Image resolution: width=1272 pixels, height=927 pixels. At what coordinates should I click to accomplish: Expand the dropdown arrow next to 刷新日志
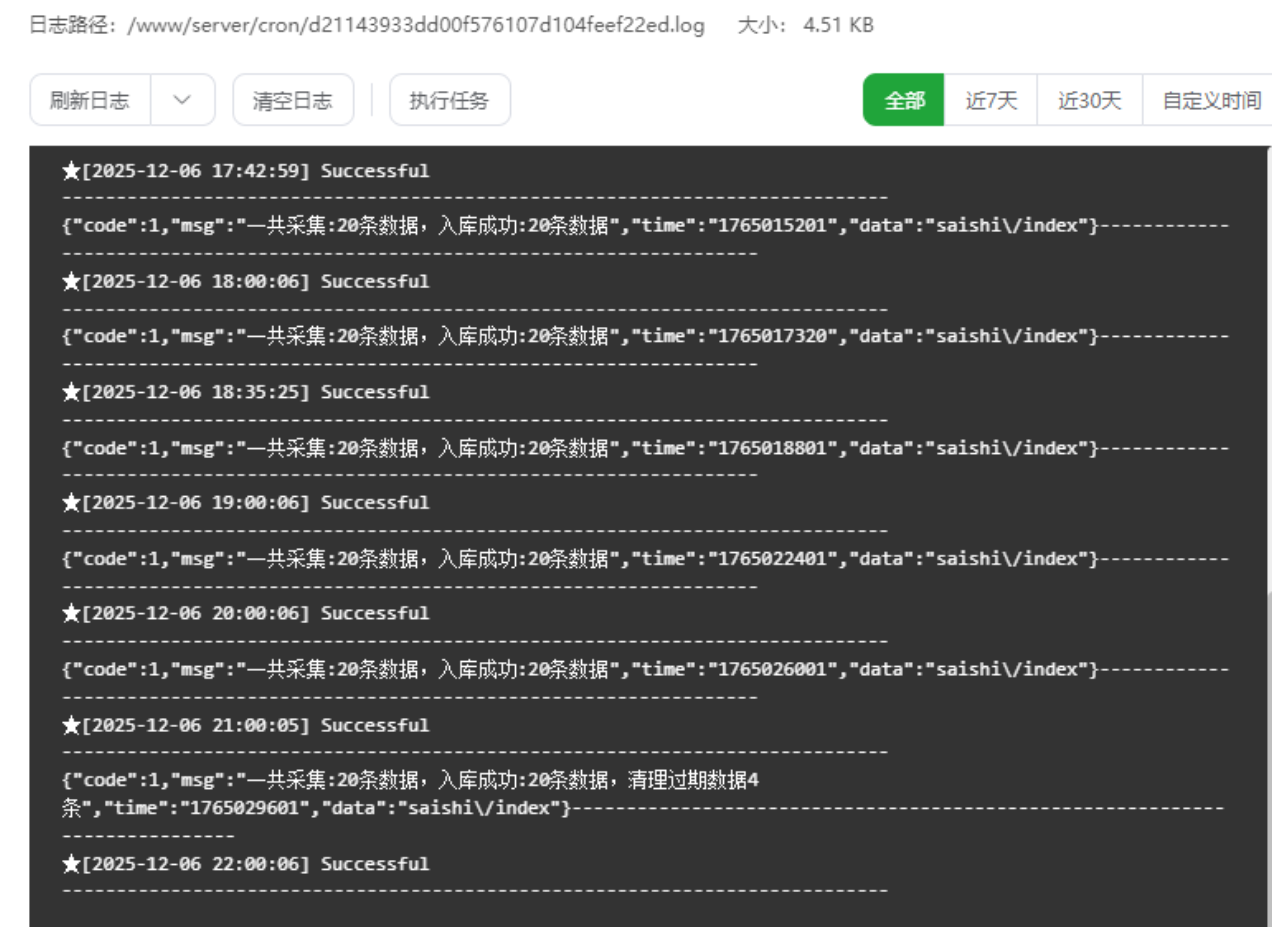pos(182,100)
